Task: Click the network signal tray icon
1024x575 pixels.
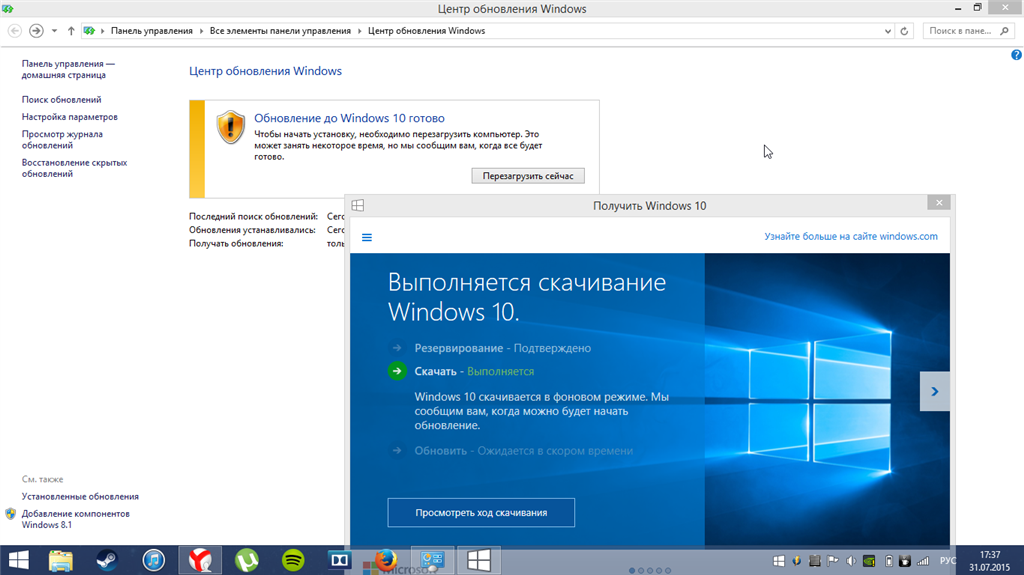Action: (x=923, y=561)
